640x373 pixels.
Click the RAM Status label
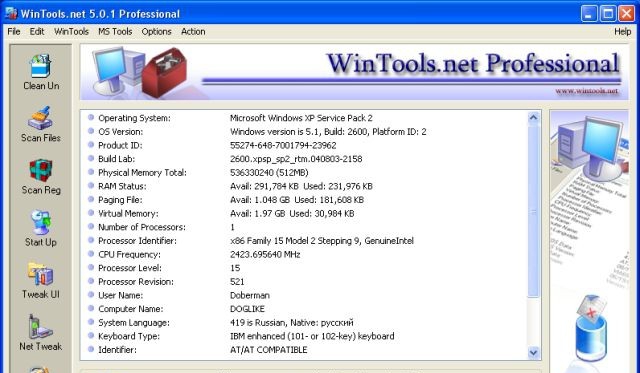coord(122,186)
